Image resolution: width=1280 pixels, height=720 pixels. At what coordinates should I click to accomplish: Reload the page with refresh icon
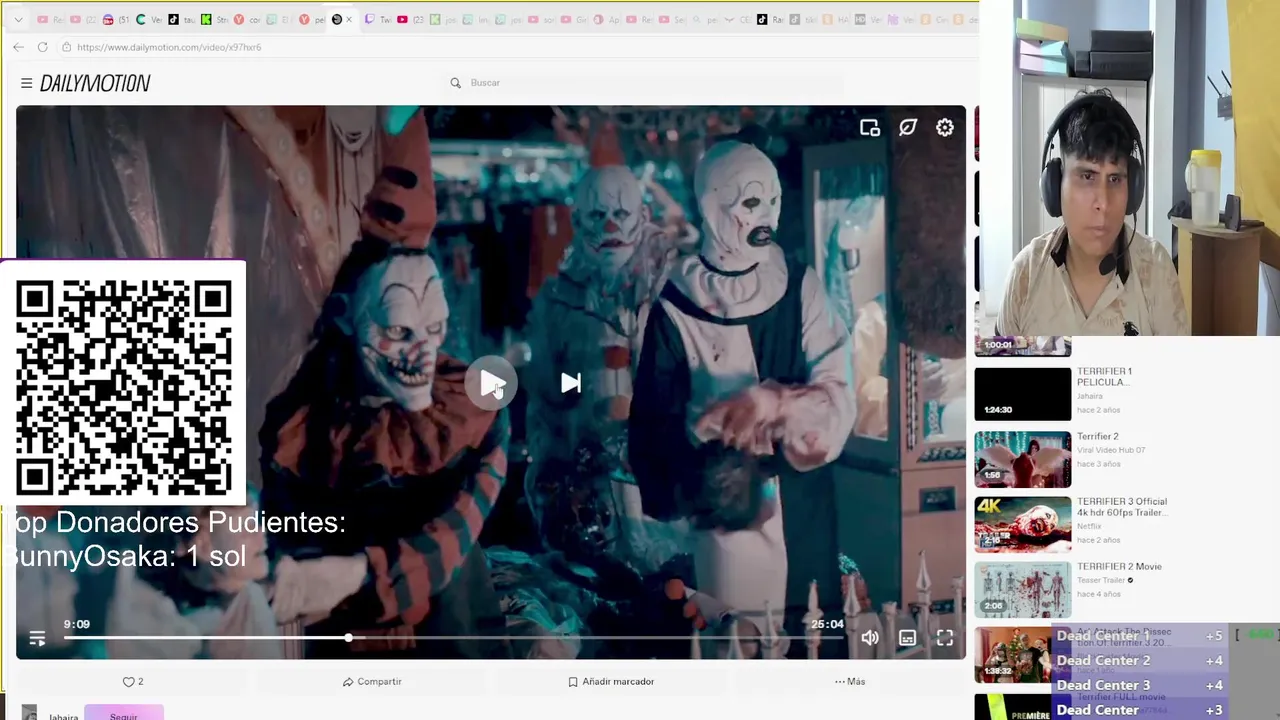[42, 47]
